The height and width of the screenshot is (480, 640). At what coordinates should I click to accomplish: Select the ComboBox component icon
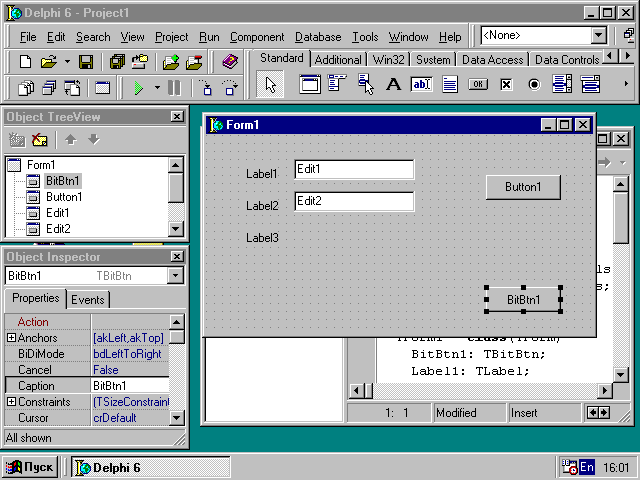[x=590, y=84]
